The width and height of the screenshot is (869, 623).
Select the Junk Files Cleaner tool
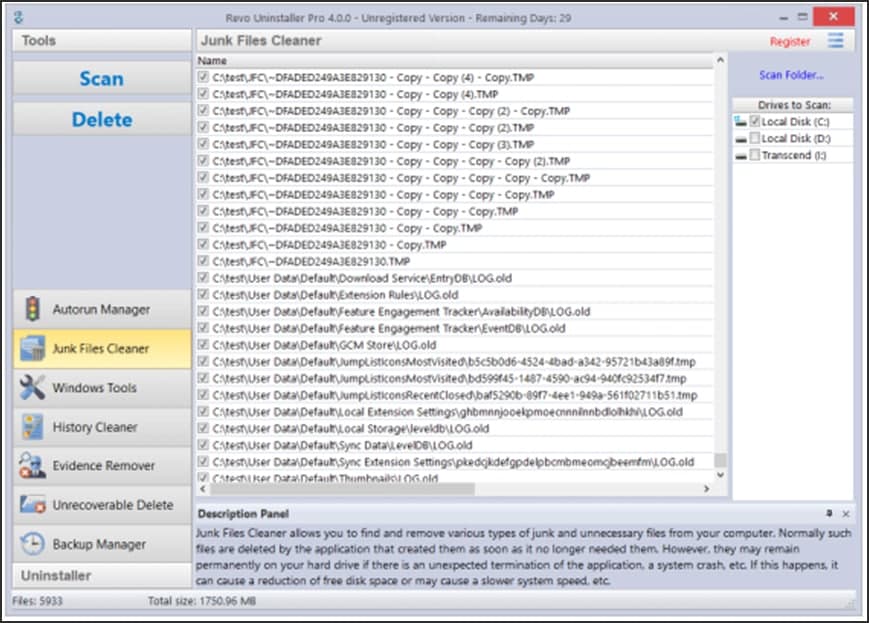tap(100, 349)
